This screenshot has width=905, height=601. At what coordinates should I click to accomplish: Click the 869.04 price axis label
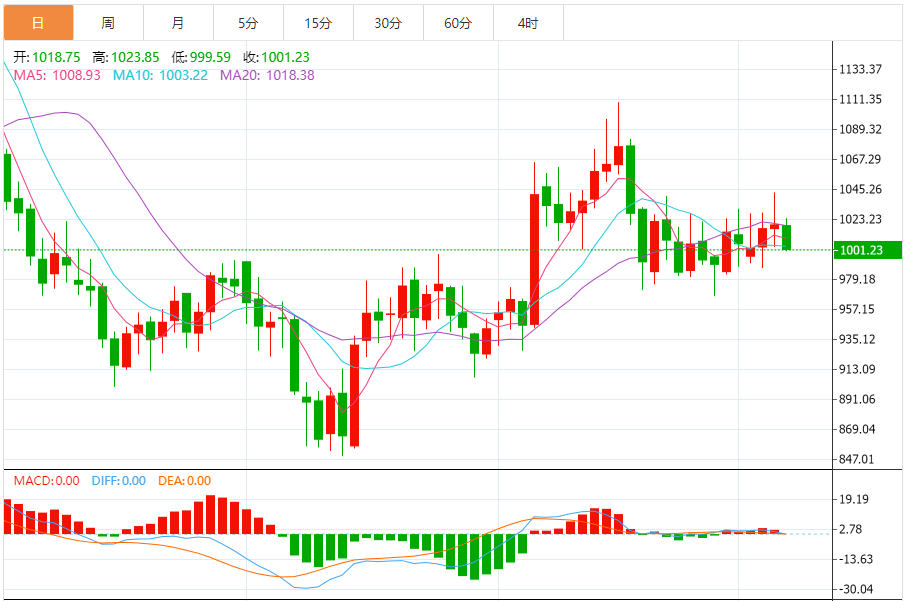(857, 430)
